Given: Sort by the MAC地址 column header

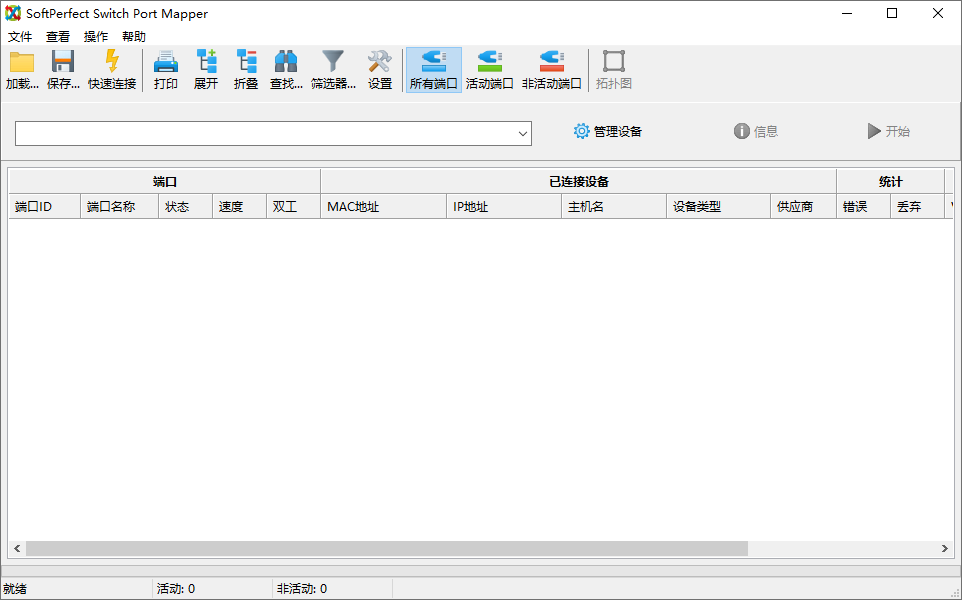Looking at the screenshot, I should coord(383,206).
